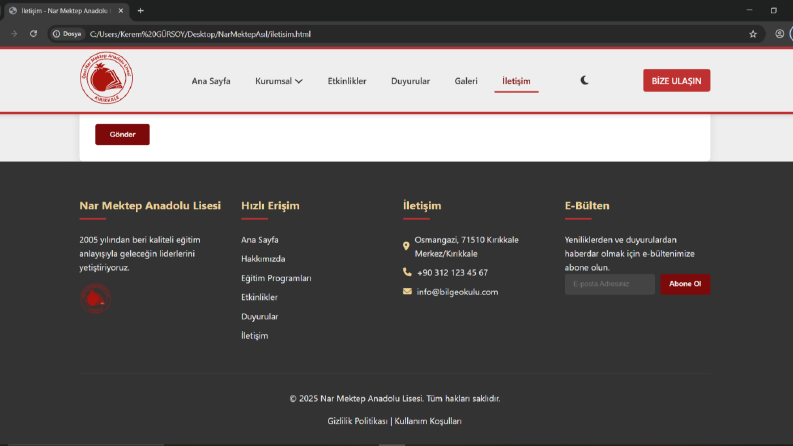This screenshot has height=446, width=793.
Task: Click the Hızlı Erişim footer heading
Action: [x=270, y=205]
